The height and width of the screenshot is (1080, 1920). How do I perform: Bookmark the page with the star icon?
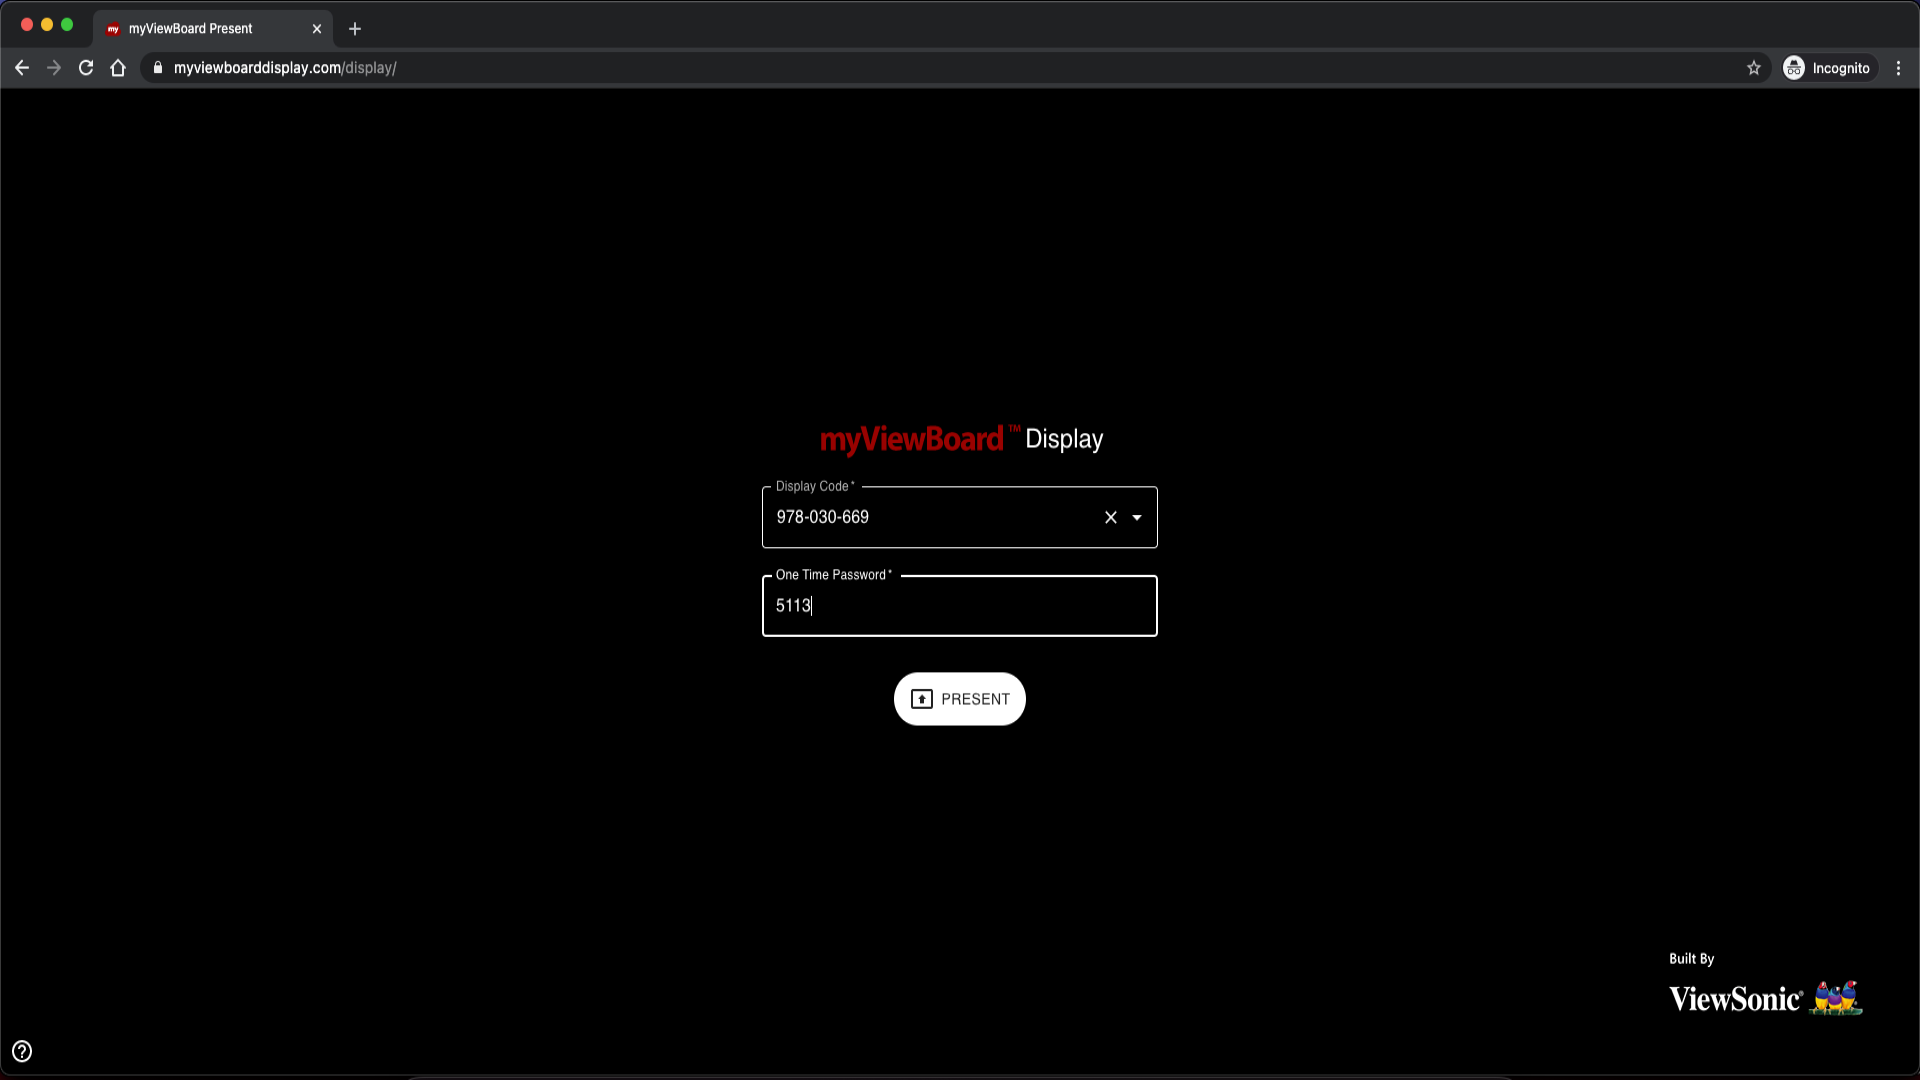[1755, 68]
